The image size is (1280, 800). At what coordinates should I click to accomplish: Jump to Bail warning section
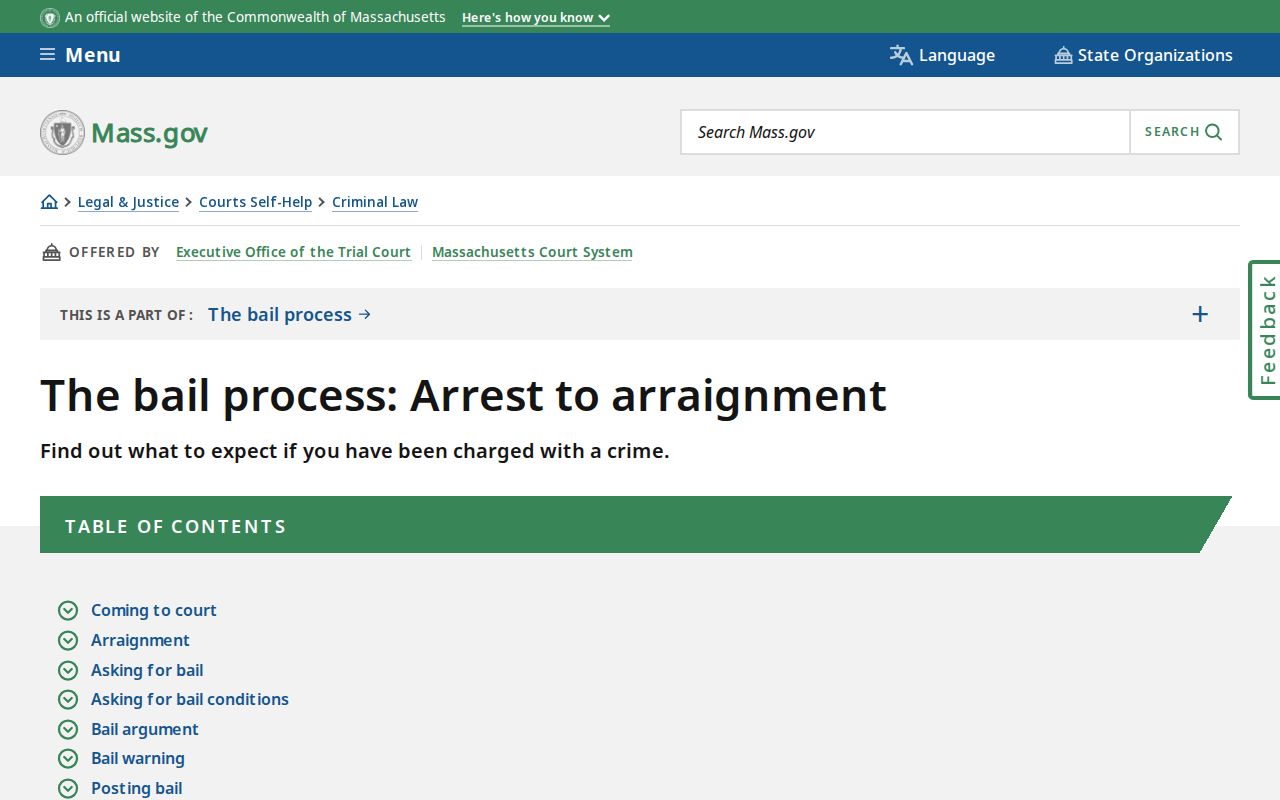coord(138,758)
